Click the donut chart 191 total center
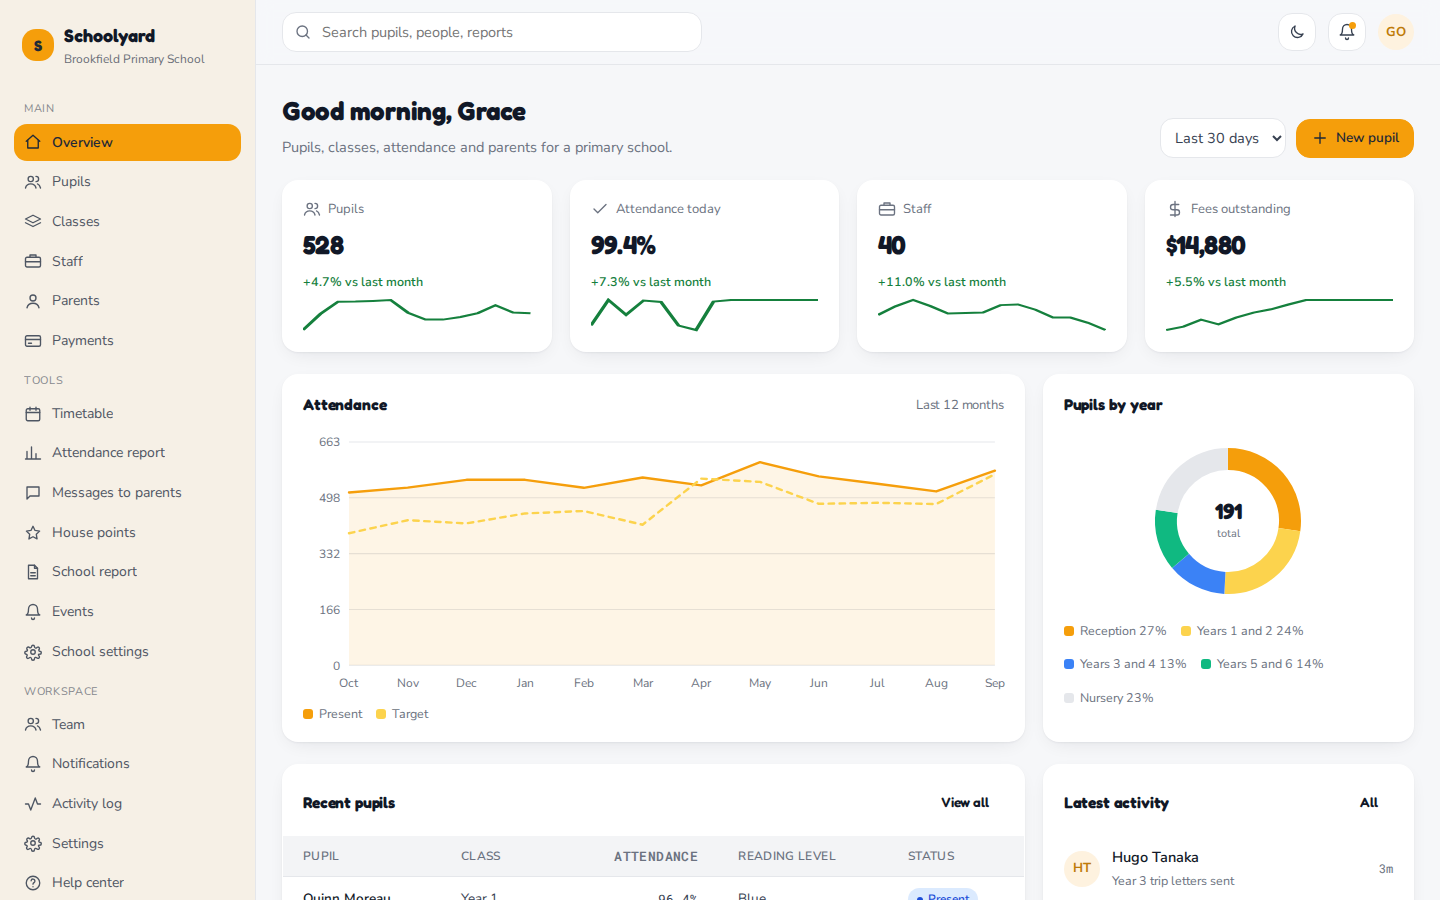Screen dimensions: 1440x900 (x=1228, y=520)
